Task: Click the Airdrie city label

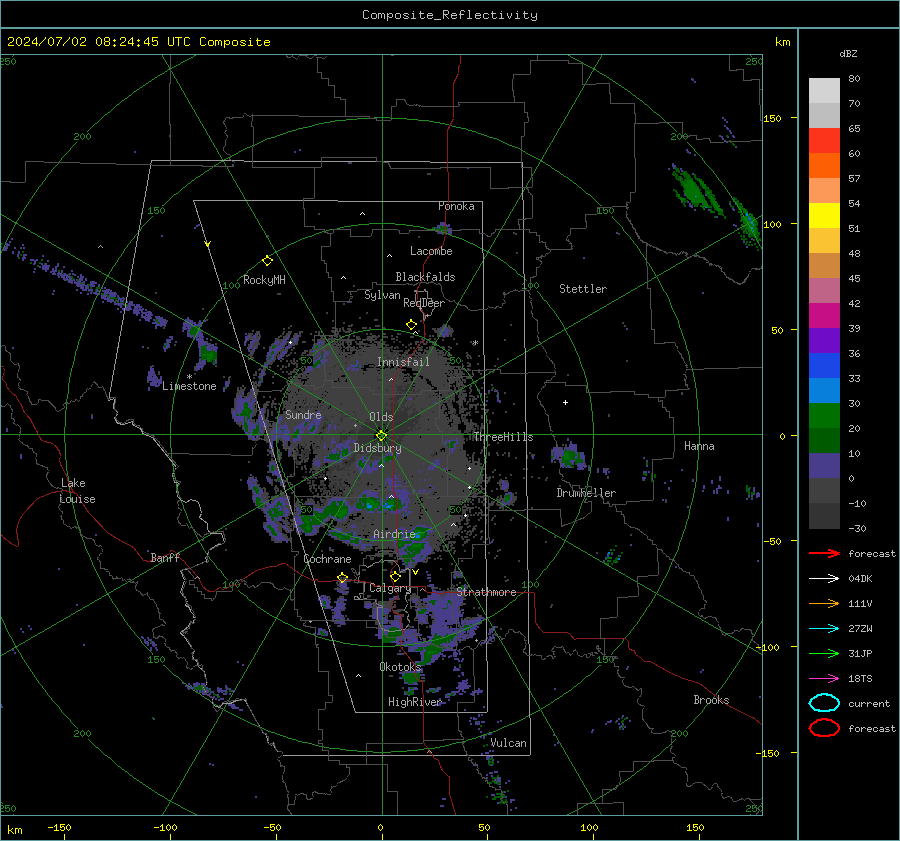Action: pyautogui.click(x=394, y=534)
